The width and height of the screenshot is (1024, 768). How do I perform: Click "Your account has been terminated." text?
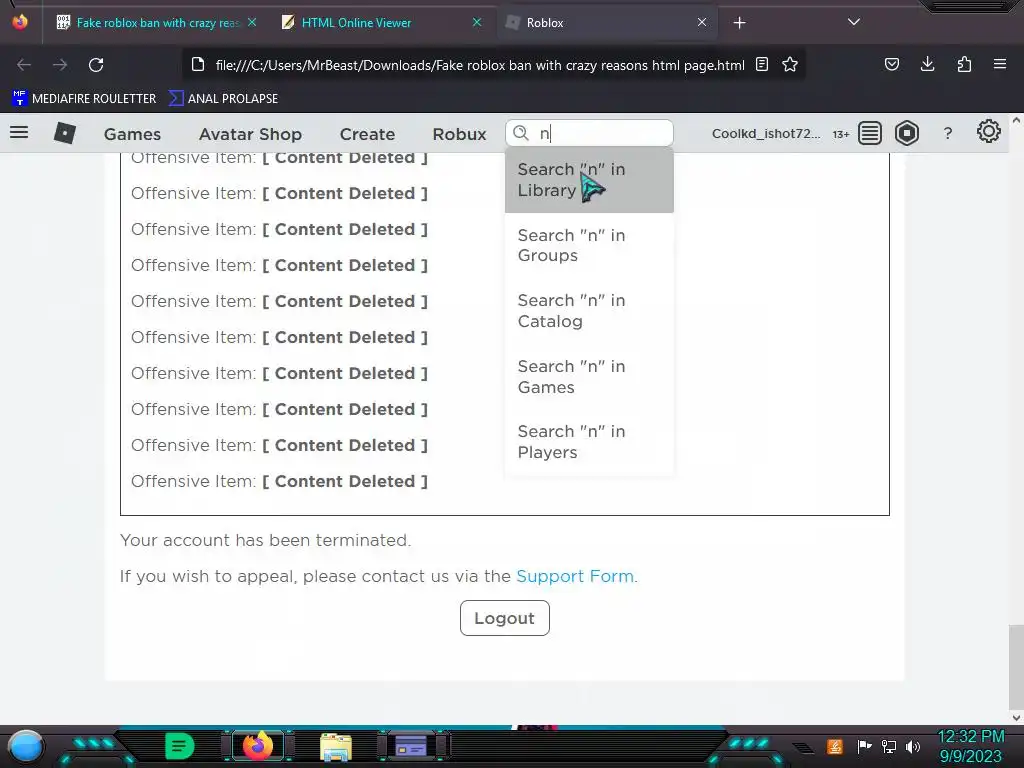pyautogui.click(x=266, y=540)
